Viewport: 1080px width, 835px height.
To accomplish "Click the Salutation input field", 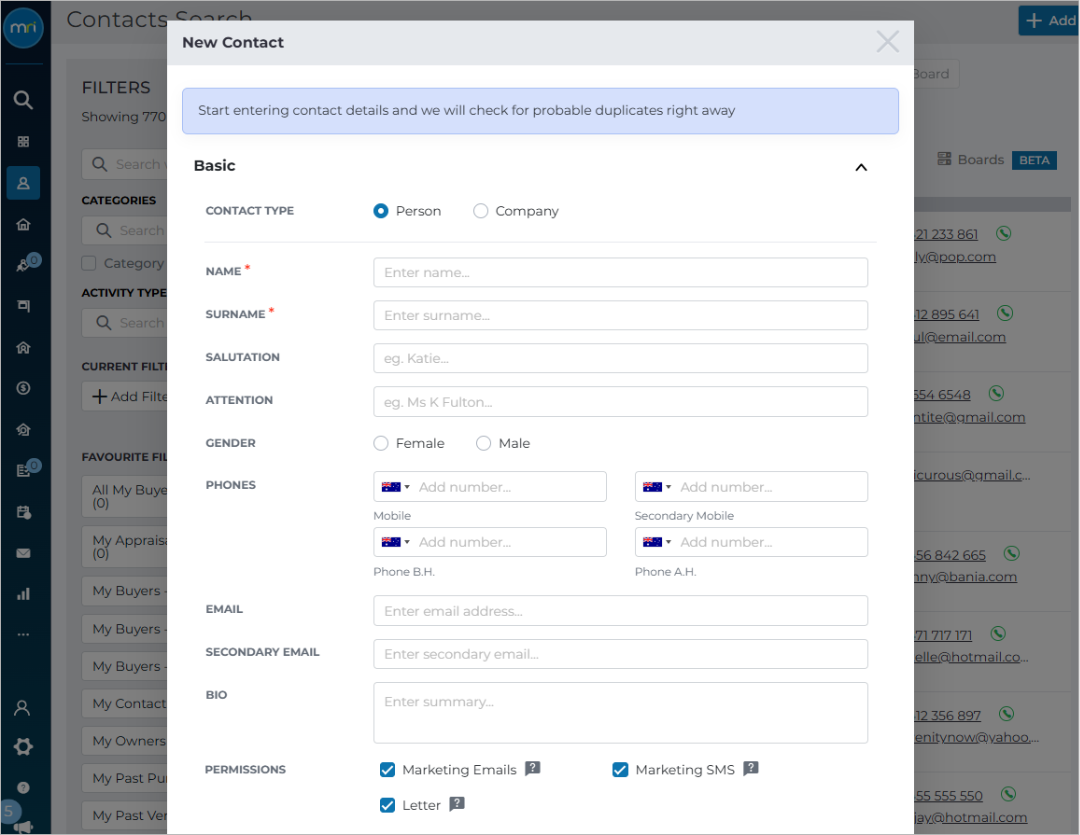I will pyautogui.click(x=621, y=358).
